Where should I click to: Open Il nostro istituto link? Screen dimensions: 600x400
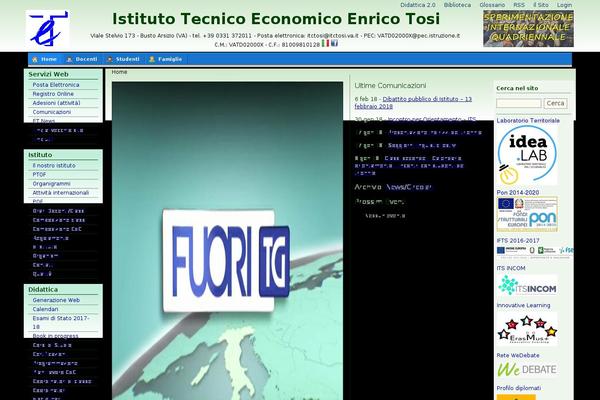(x=54, y=165)
